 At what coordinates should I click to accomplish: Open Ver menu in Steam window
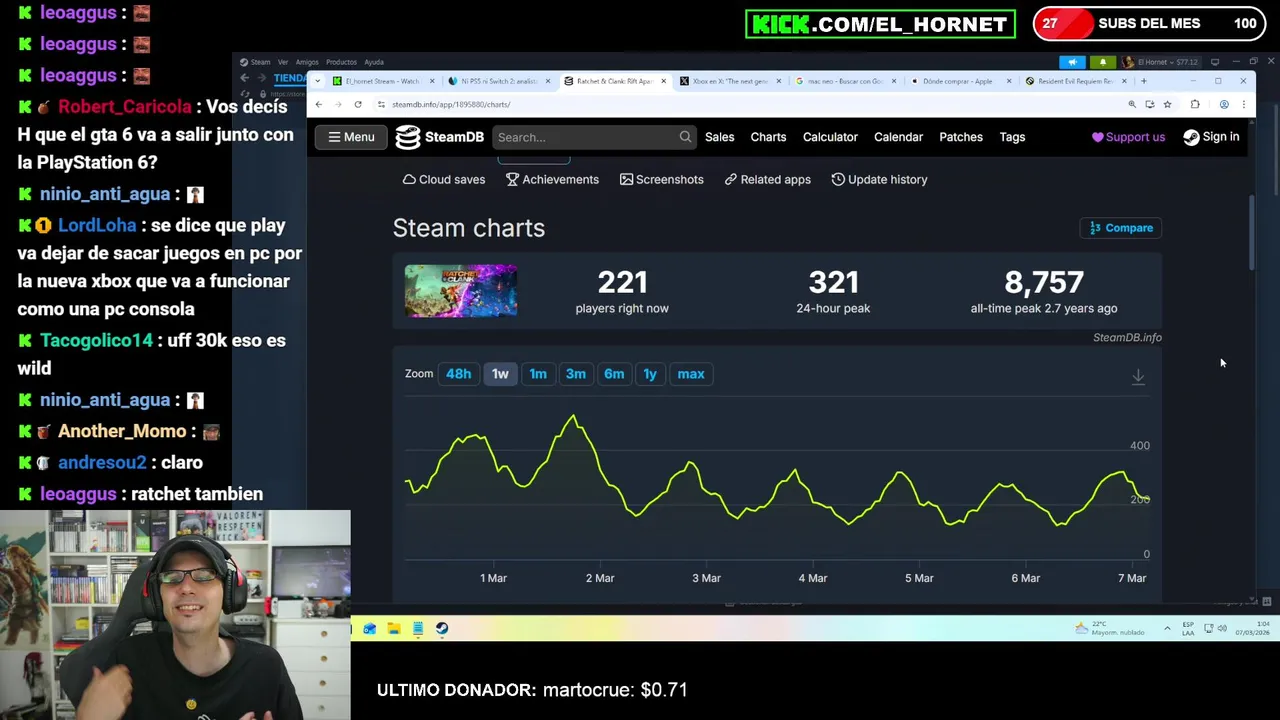tap(283, 62)
